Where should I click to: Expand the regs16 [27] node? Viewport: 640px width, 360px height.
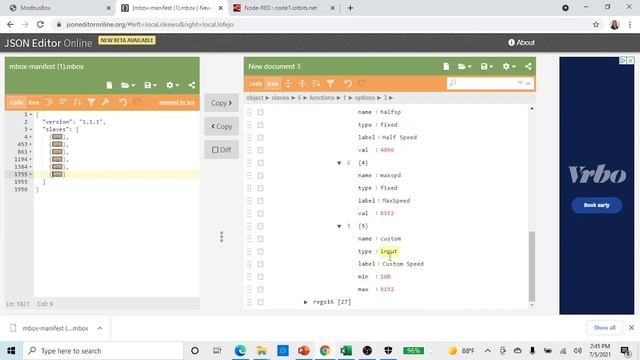coord(305,302)
